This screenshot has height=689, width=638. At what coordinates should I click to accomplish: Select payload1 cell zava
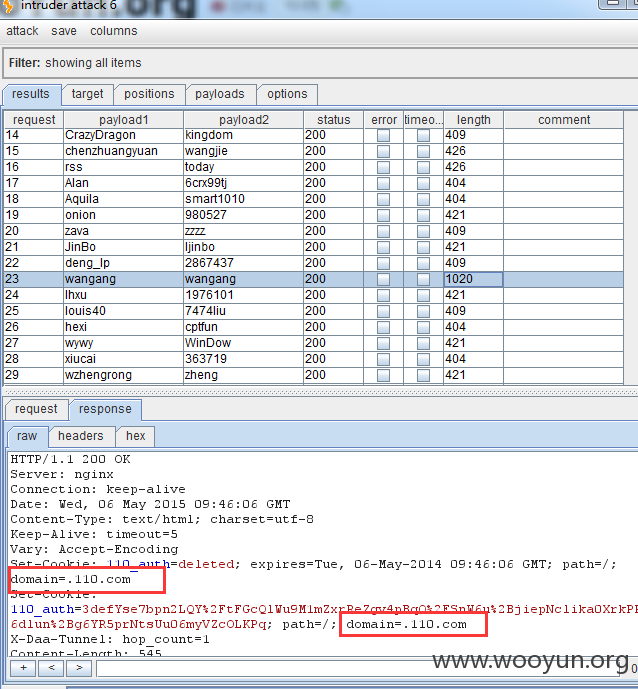click(x=123, y=231)
